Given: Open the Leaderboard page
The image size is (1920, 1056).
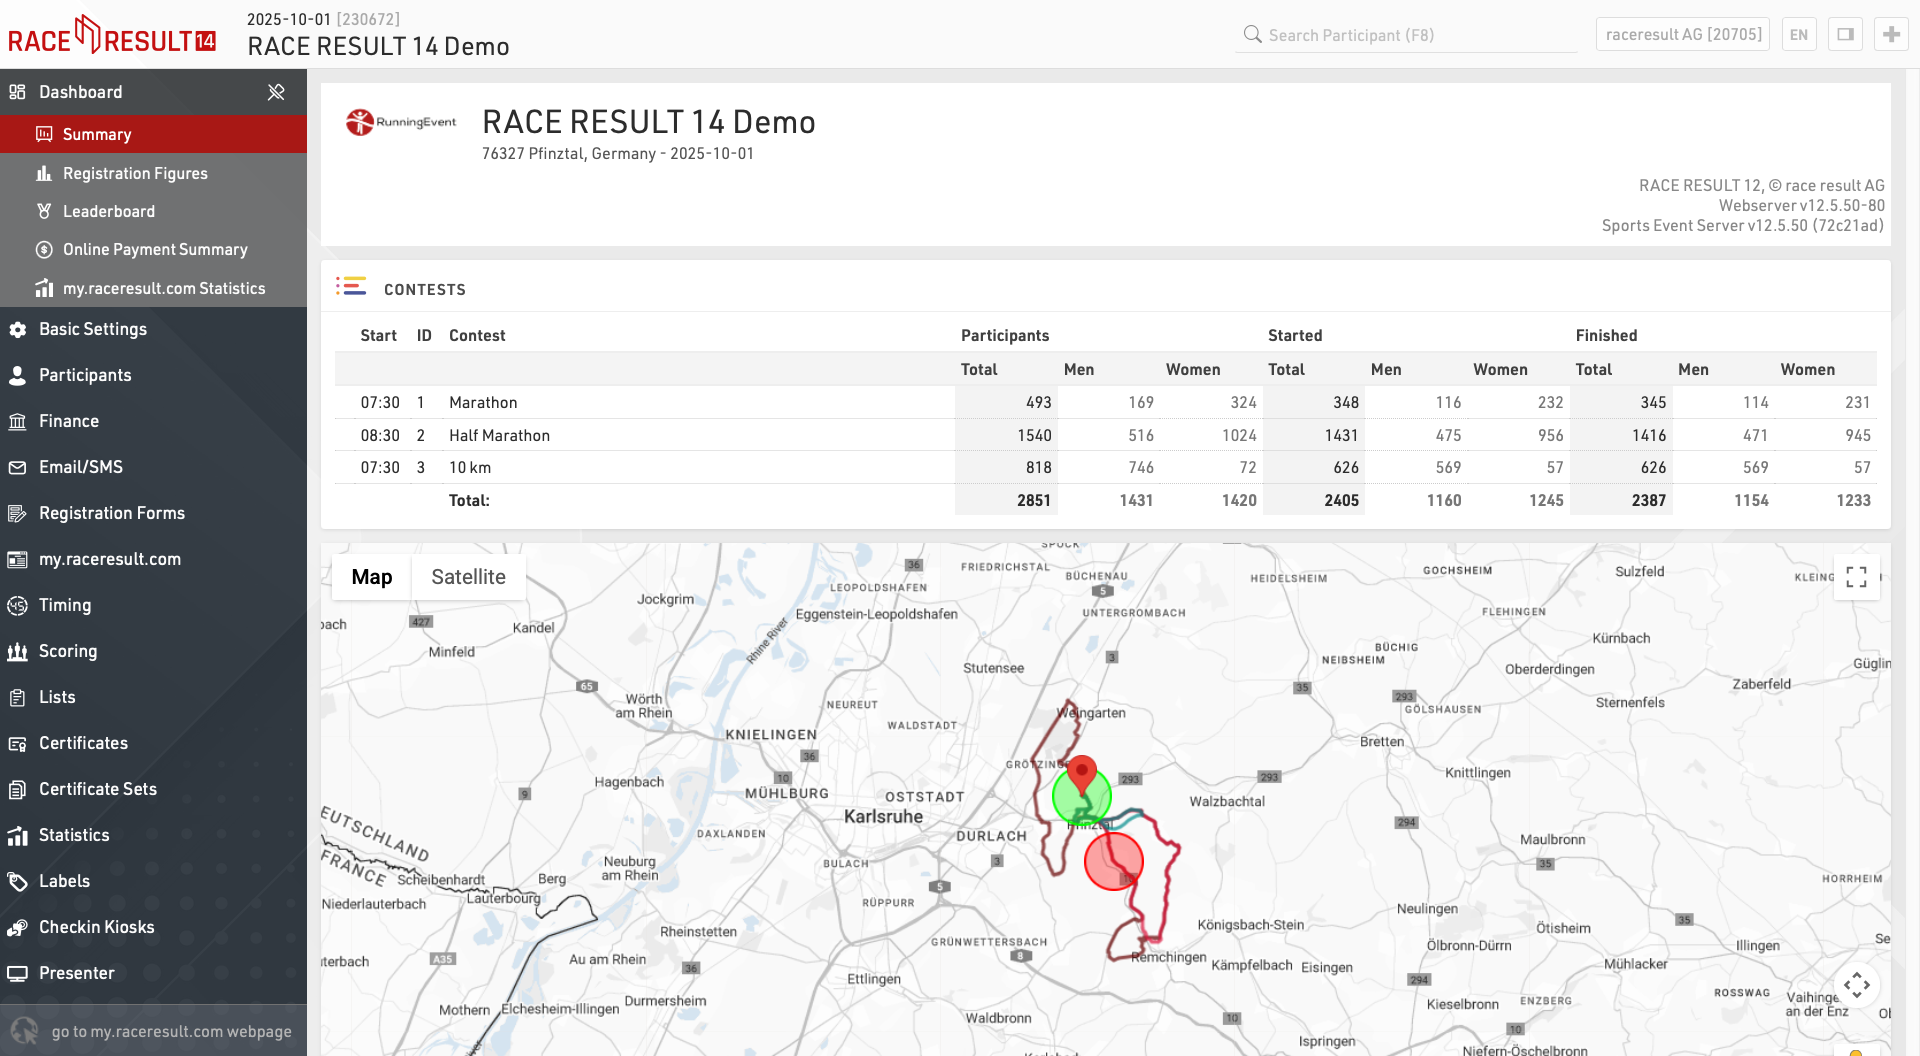Looking at the screenshot, I should [109, 211].
